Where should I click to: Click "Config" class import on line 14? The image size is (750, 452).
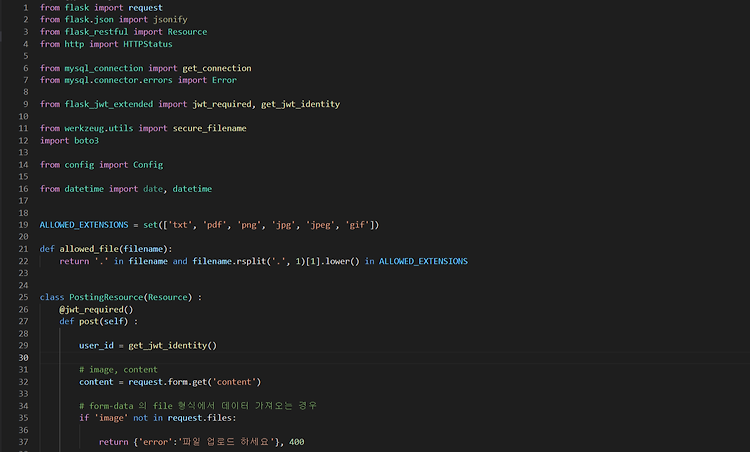pos(148,165)
